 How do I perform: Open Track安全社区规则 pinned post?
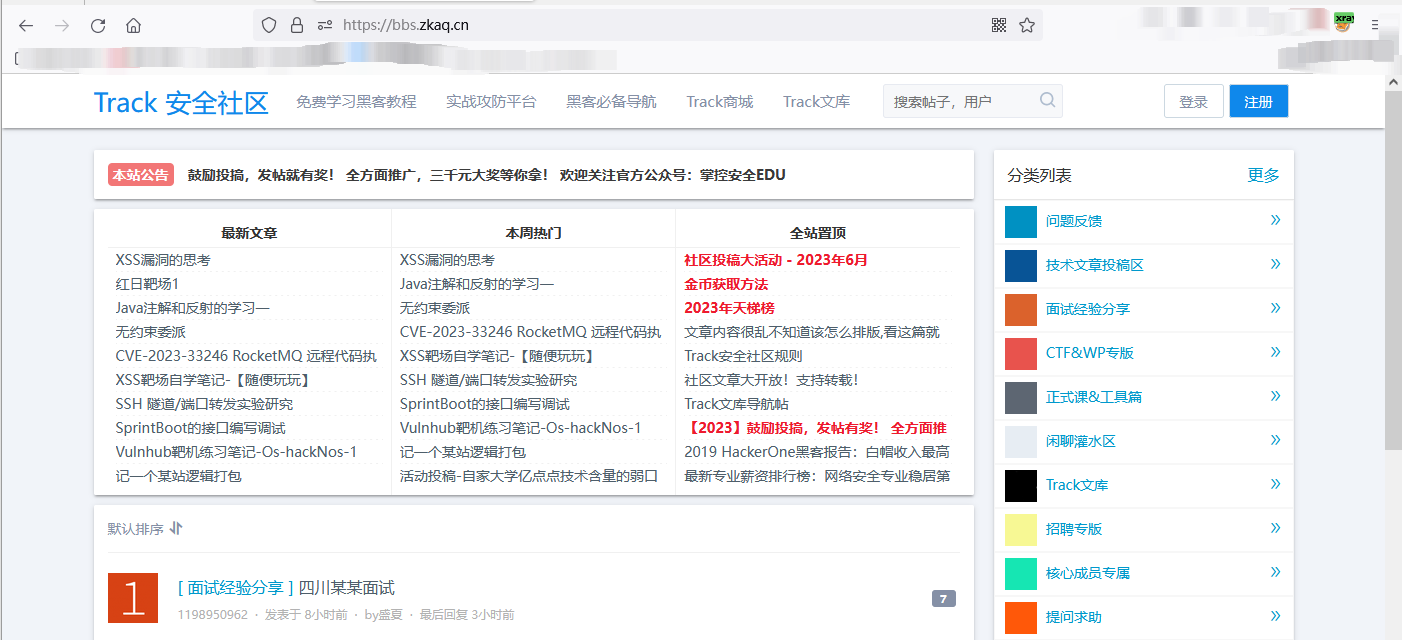[743, 356]
